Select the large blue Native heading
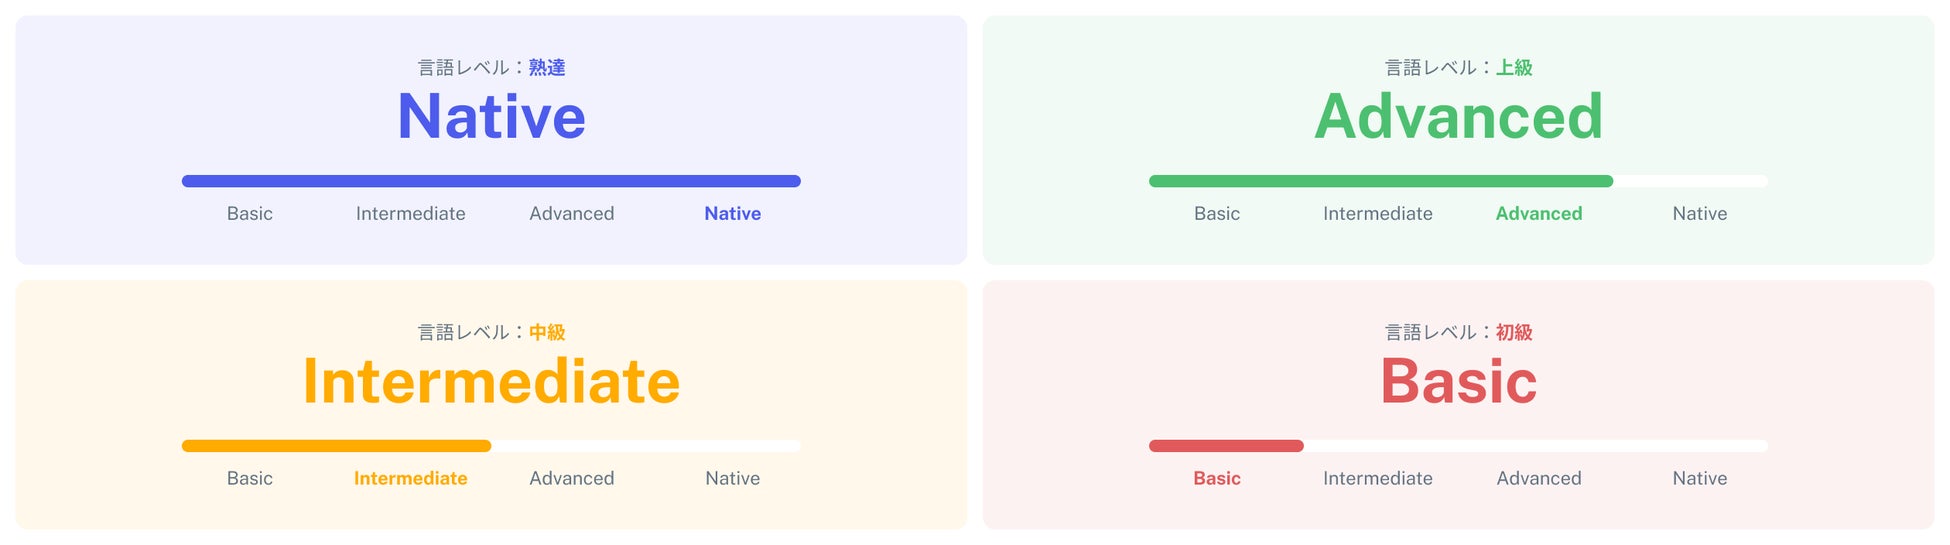This screenshot has height=545, width=1950. pos(491,117)
